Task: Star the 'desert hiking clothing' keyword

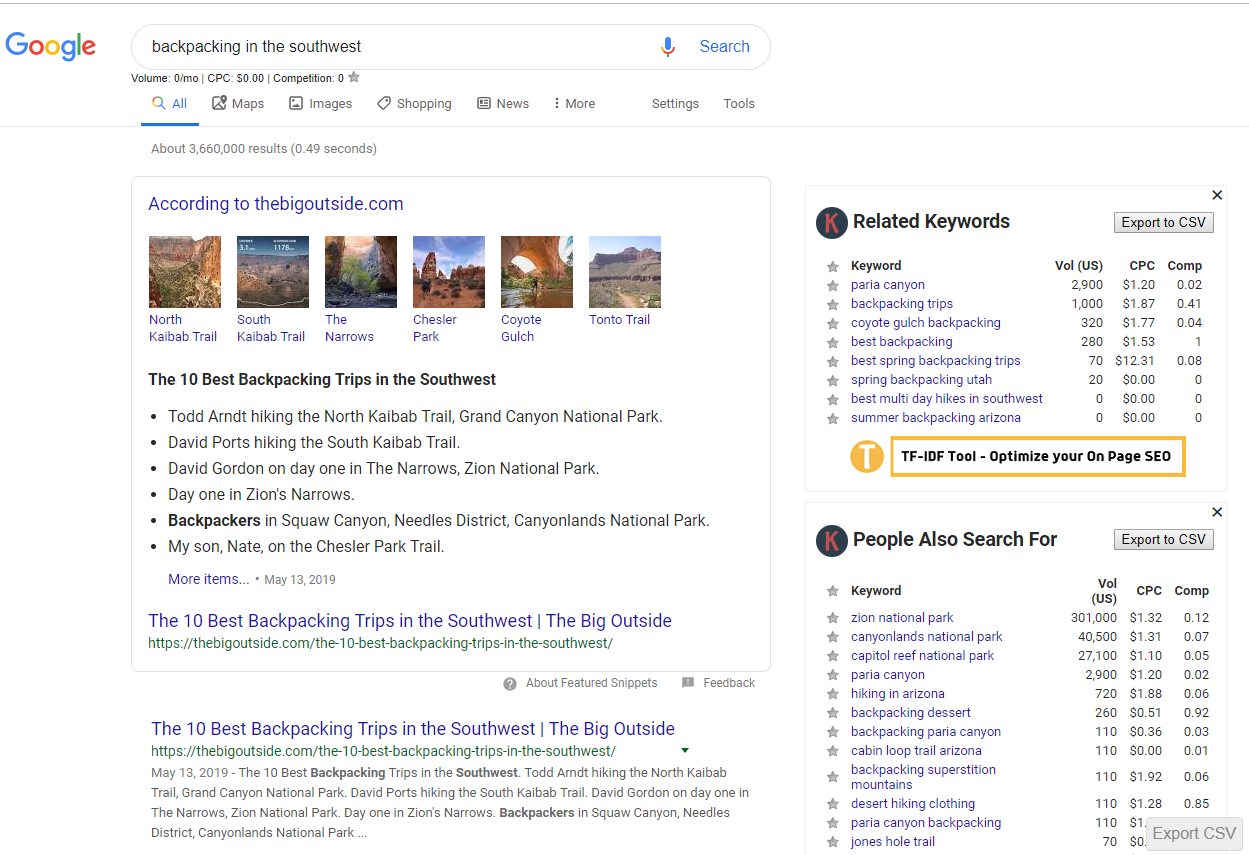Action: [x=832, y=804]
